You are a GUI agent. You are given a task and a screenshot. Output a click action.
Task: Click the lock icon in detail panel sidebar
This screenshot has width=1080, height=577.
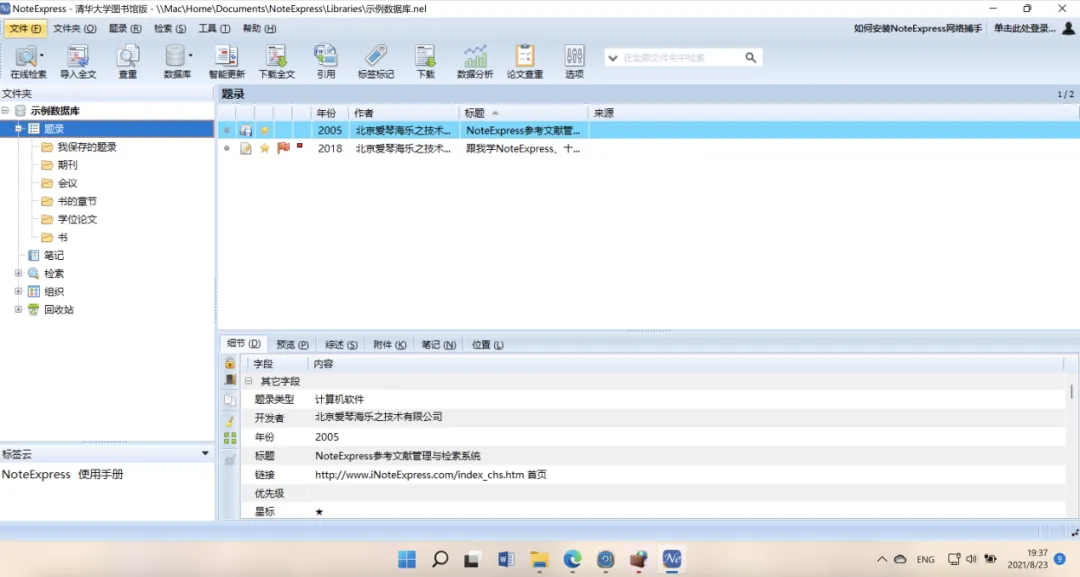(230, 364)
